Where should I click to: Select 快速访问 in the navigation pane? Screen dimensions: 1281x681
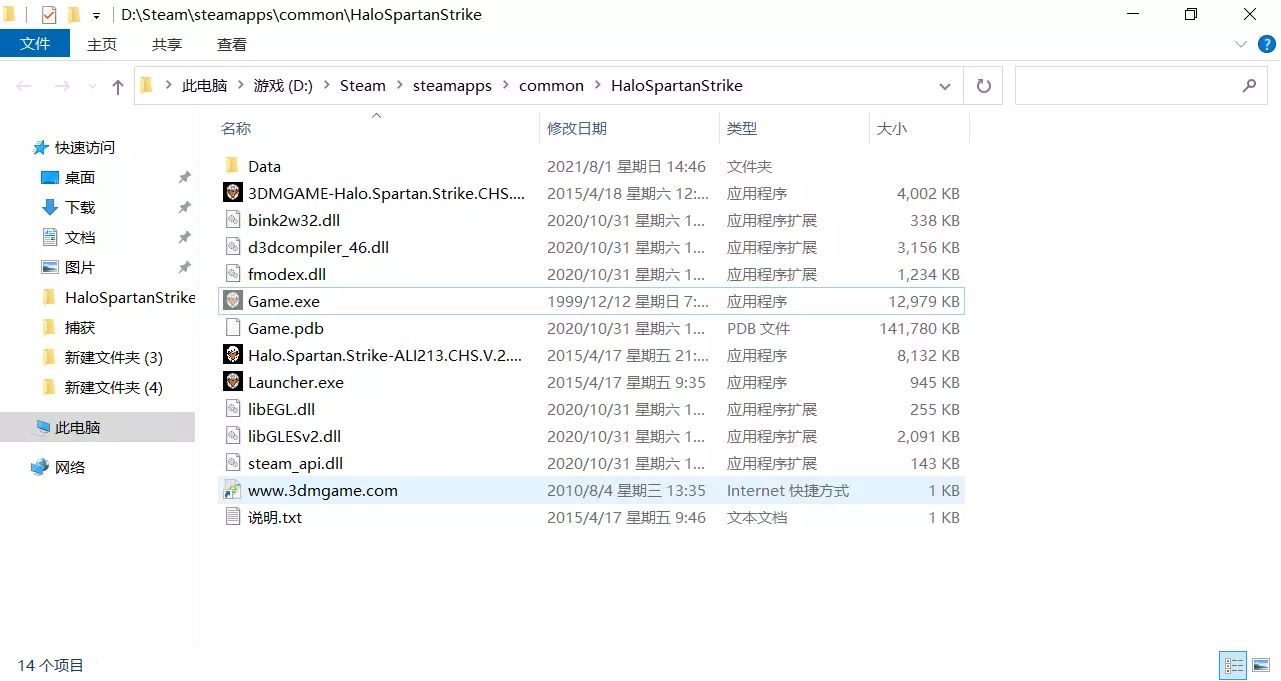point(85,147)
